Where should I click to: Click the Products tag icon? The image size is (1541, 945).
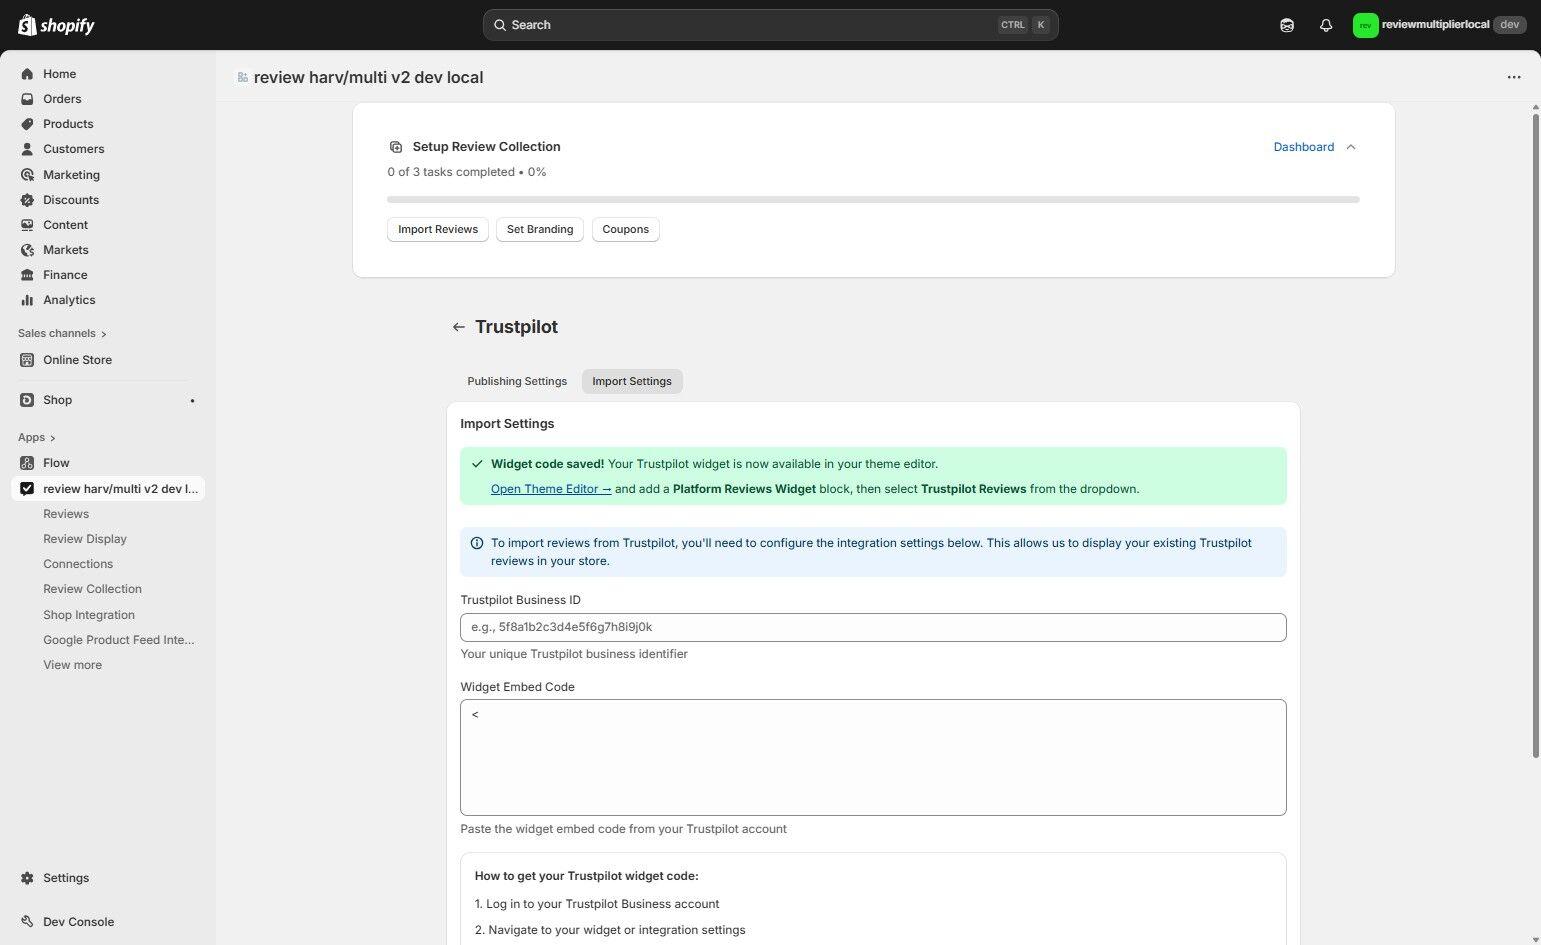click(27, 124)
